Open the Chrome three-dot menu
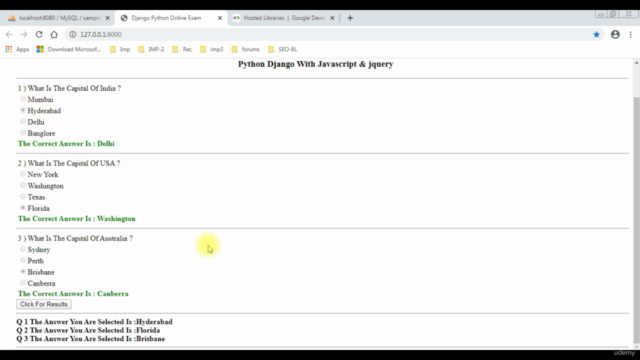The height and width of the screenshot is (360, 640). [631, 35]
